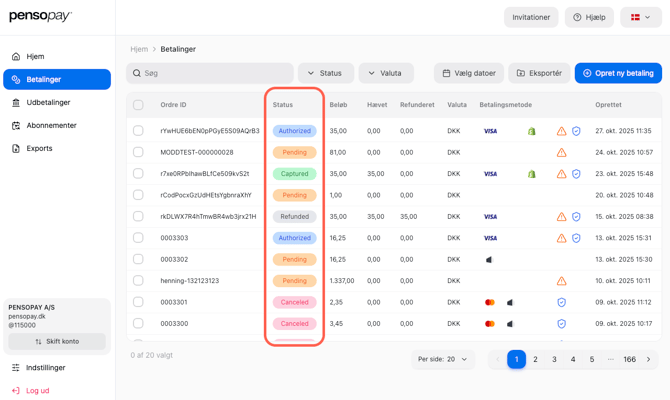Click the Visa logo for order rkDLWX7R4nTmwBR4wb3jrx21H
The image size is (670, 400).
490,217
